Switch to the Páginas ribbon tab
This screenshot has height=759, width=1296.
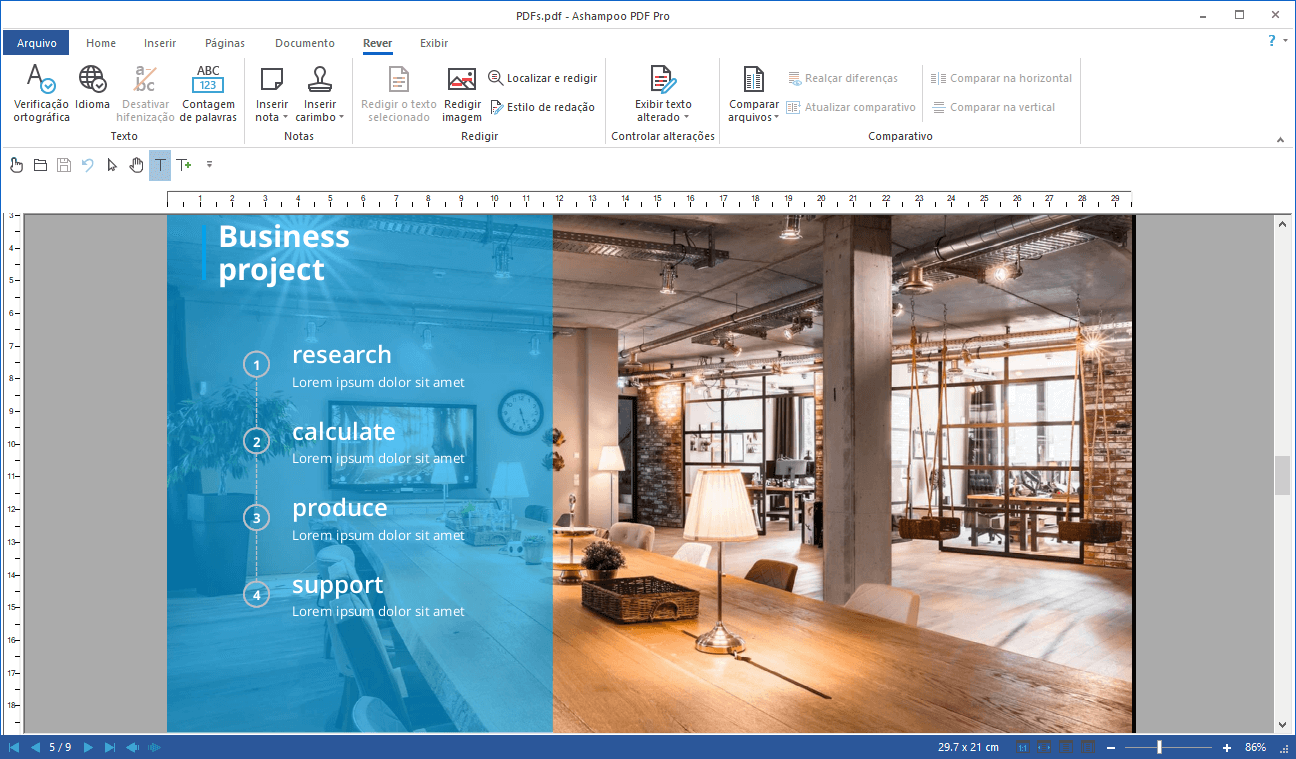(225, 43)
